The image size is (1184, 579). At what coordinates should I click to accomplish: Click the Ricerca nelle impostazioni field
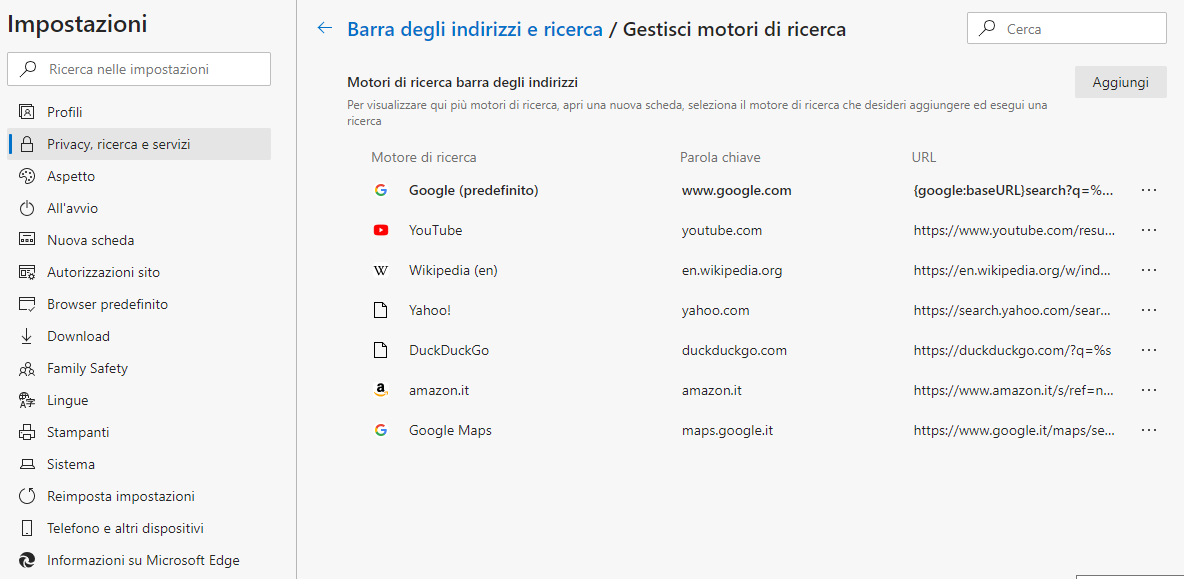coord(139,69)
